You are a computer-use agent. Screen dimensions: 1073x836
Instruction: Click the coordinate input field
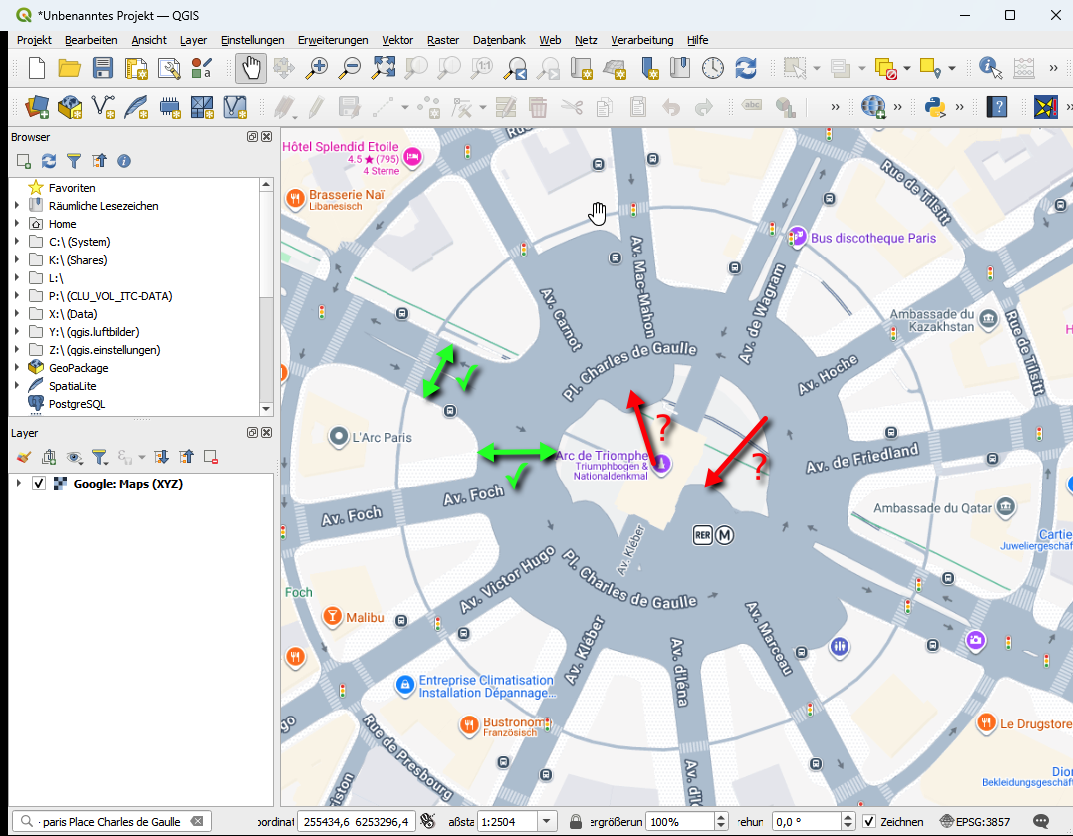coord(355,821)
